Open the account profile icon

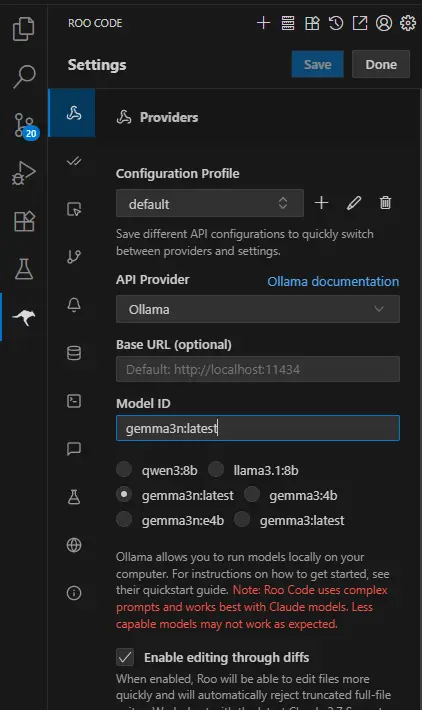(x=384, y=23)
